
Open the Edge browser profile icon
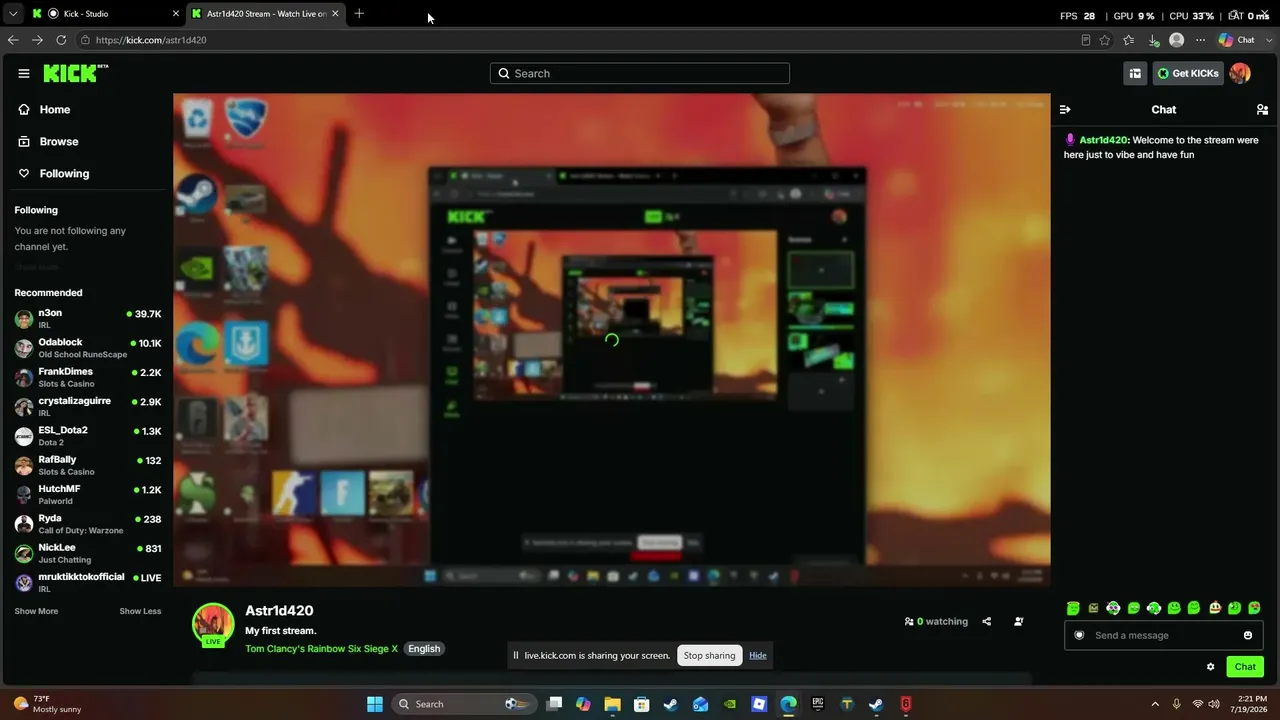(1177, 40)
